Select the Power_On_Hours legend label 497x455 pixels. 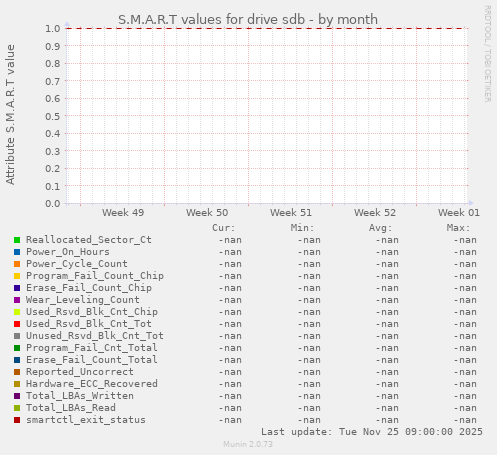coord(68,252)
